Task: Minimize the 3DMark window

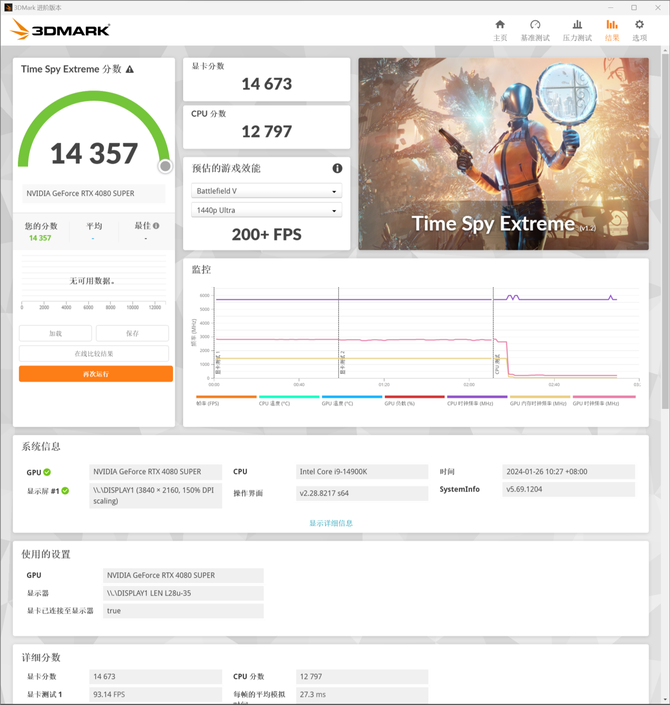Action: pyautogui.click(x=611, y=8)
